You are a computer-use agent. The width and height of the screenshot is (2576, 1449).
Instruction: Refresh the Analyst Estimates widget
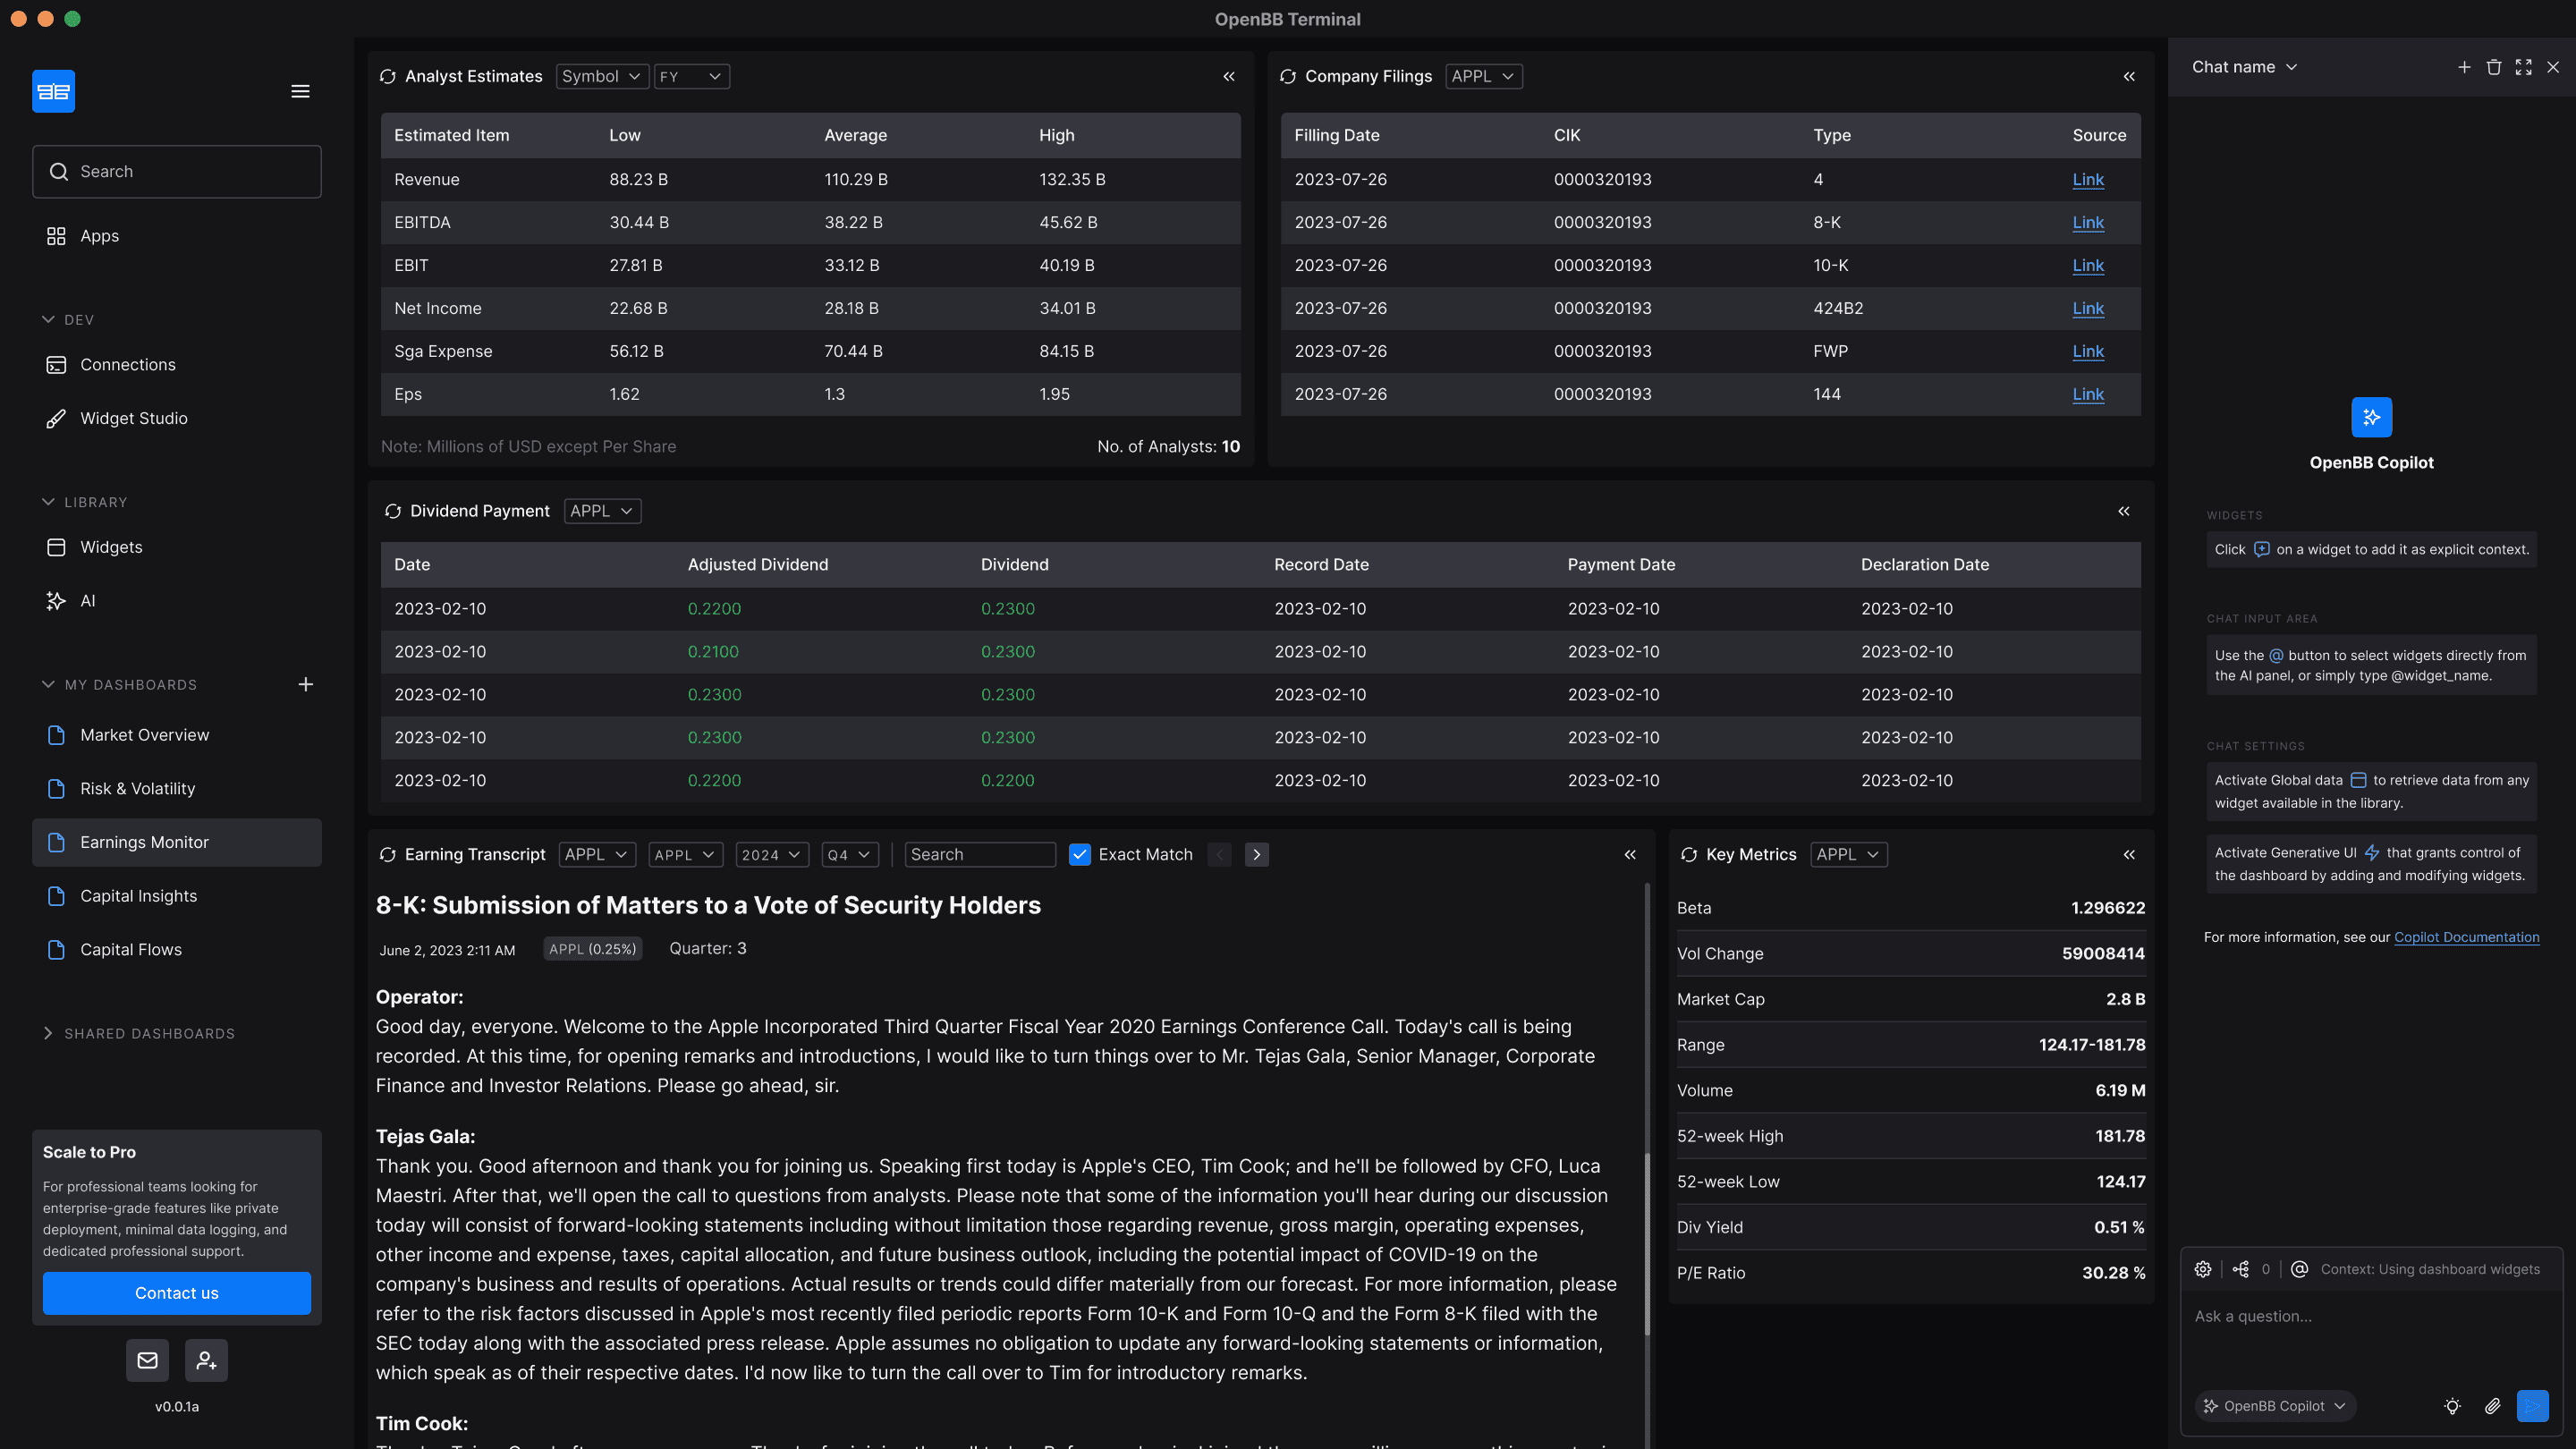coord(388,77)
